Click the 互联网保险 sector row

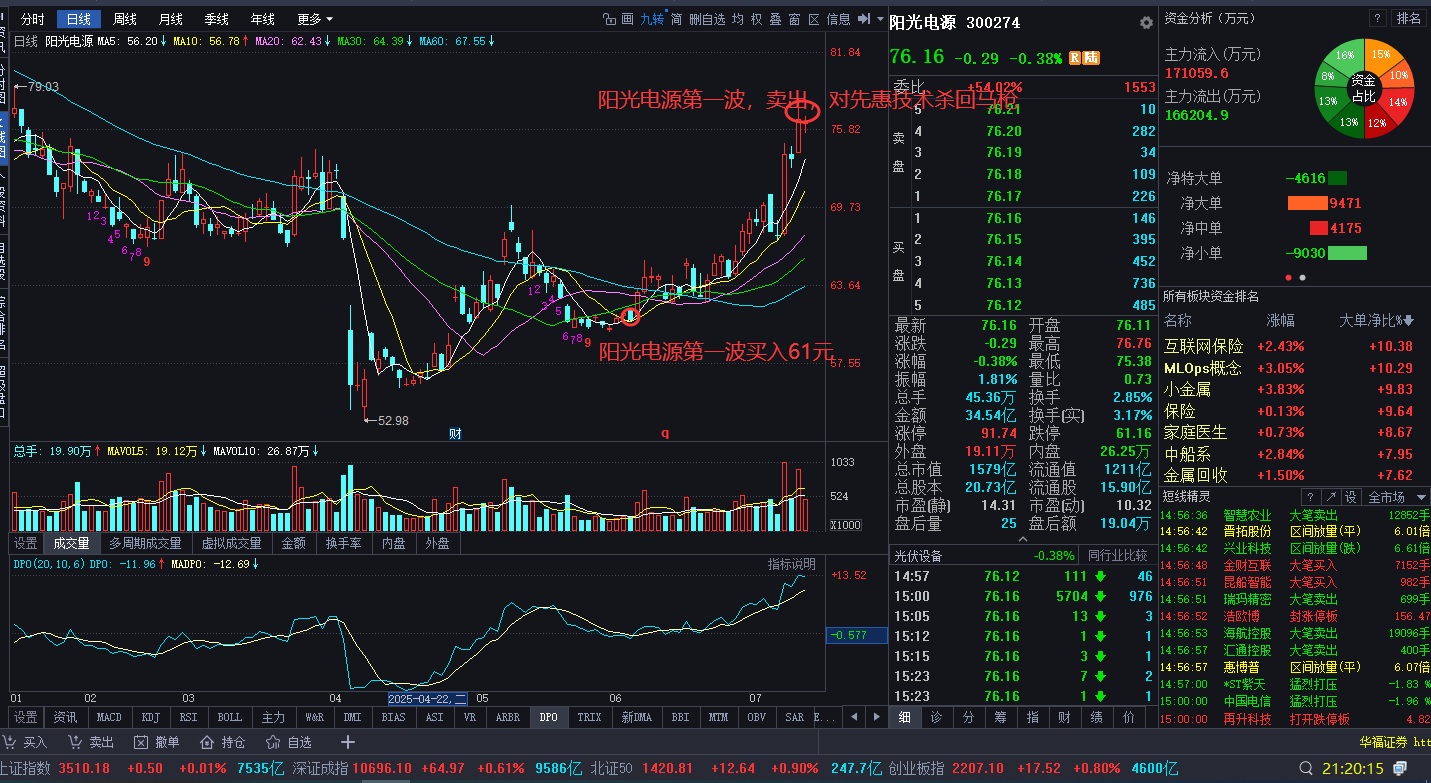[1294, 346]
